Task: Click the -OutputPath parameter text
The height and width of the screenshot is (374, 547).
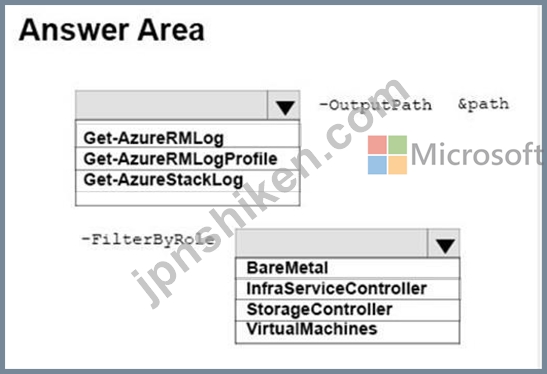Action: coord(375,105)
